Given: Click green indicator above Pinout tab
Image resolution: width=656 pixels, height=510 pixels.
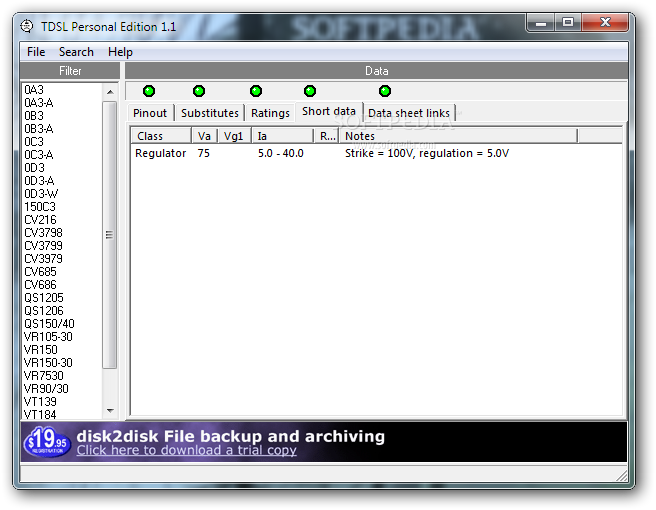Looking at the screenshot, I should 149,91.
